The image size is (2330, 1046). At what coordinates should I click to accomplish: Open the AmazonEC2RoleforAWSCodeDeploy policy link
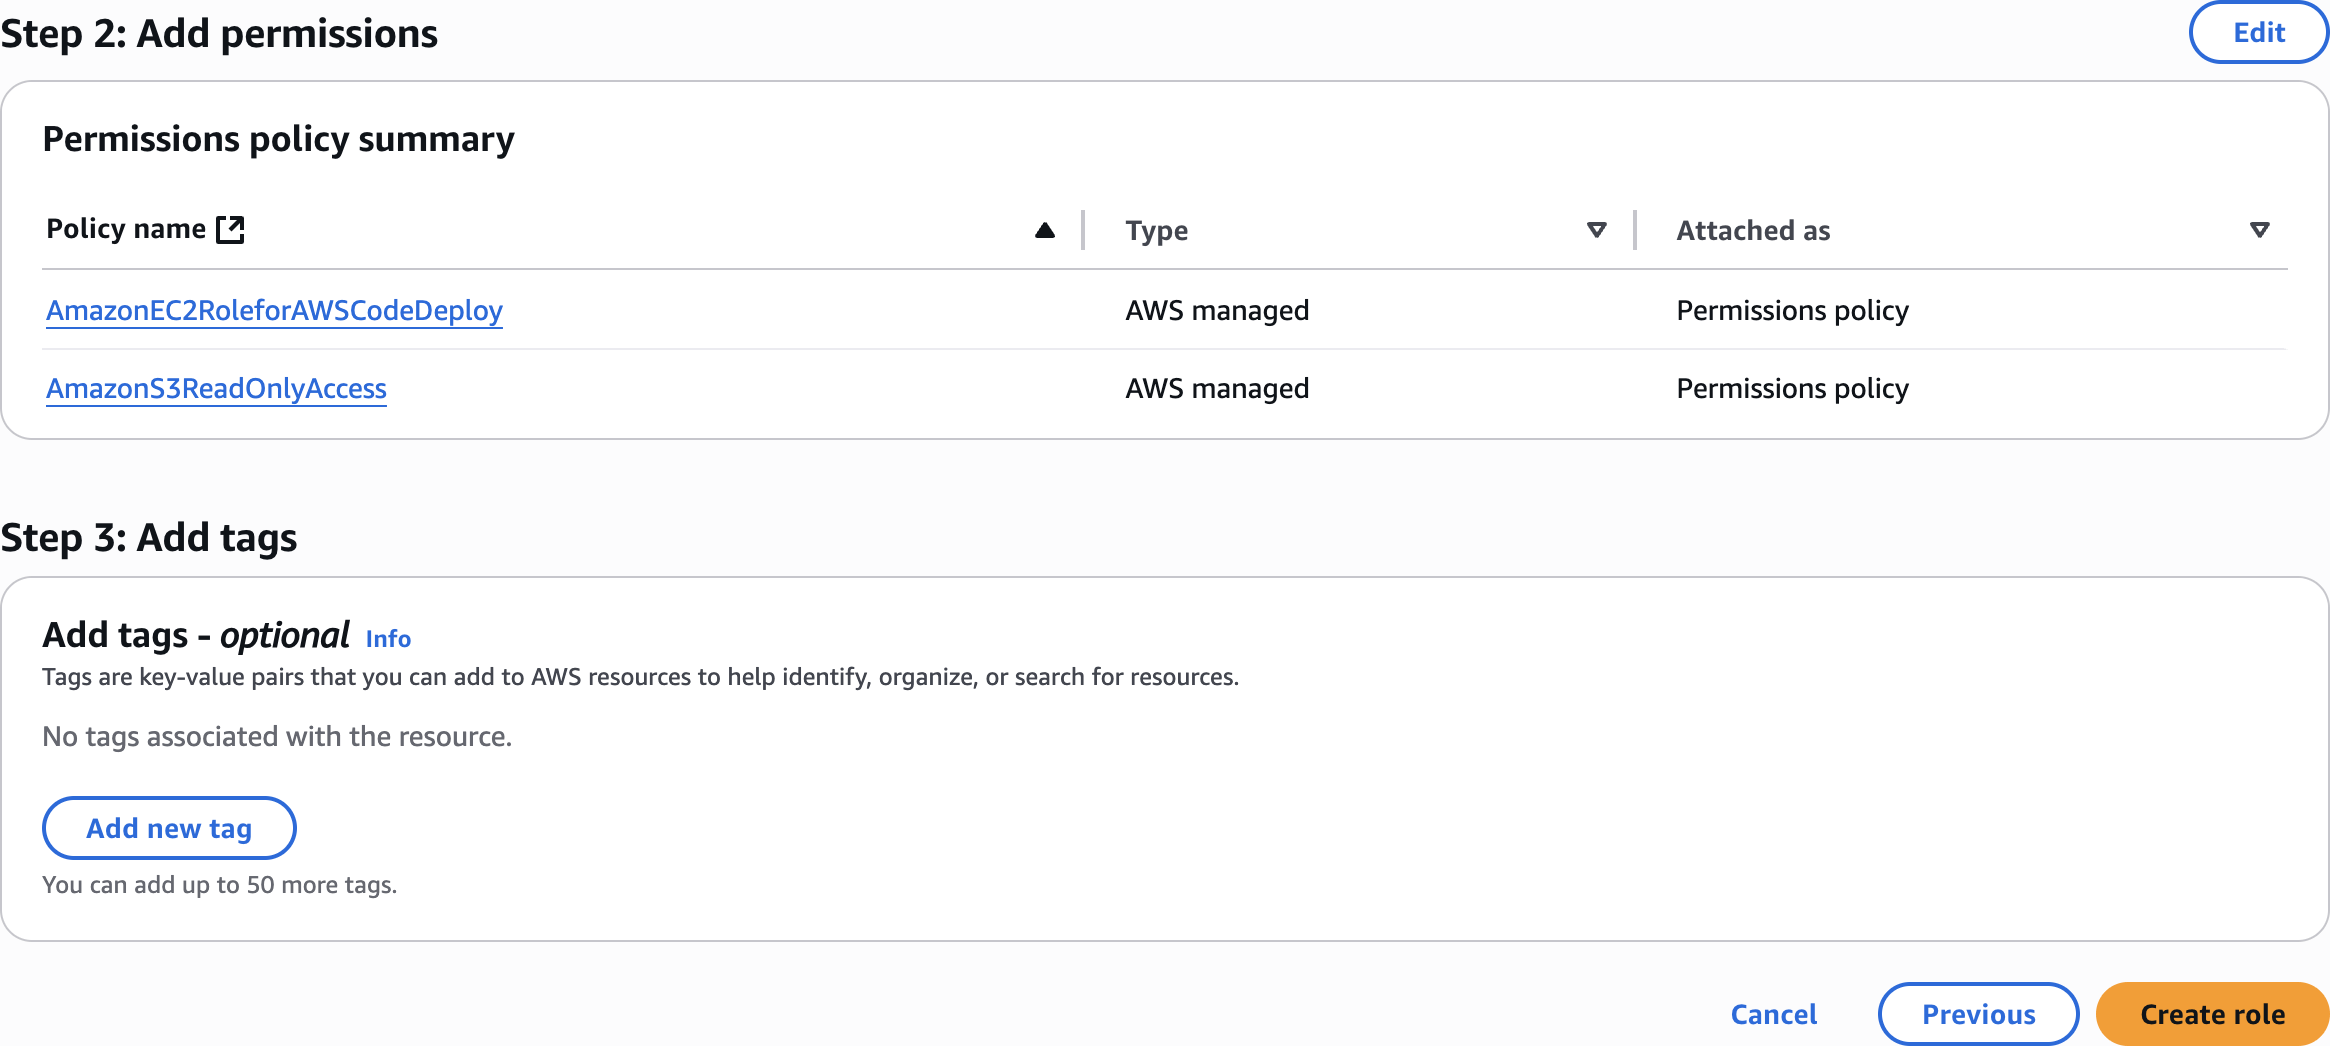(x=274, y=311)
